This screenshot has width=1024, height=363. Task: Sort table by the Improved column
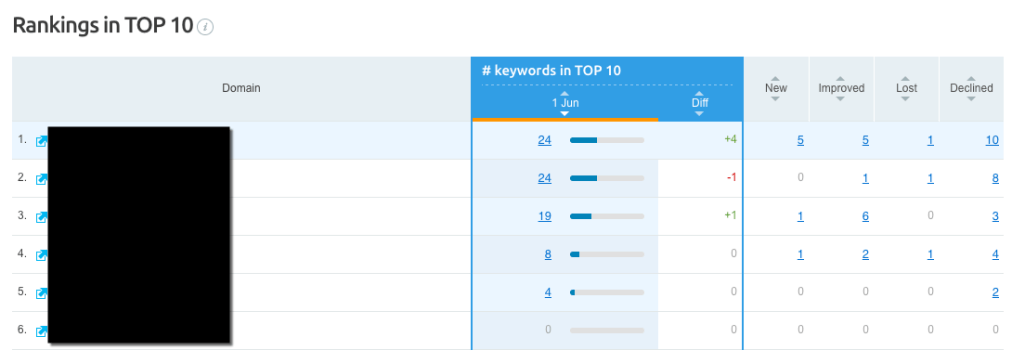[x=841, y=88]
